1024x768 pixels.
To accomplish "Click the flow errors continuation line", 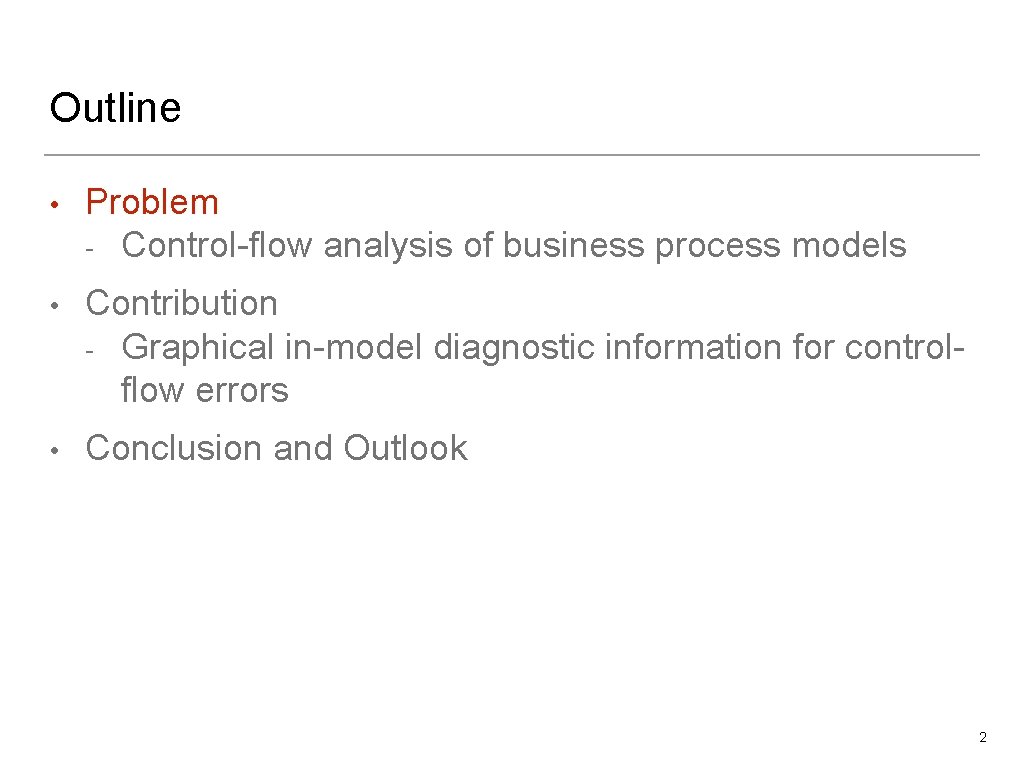I will pyautogui.click(x=204, y=390).
